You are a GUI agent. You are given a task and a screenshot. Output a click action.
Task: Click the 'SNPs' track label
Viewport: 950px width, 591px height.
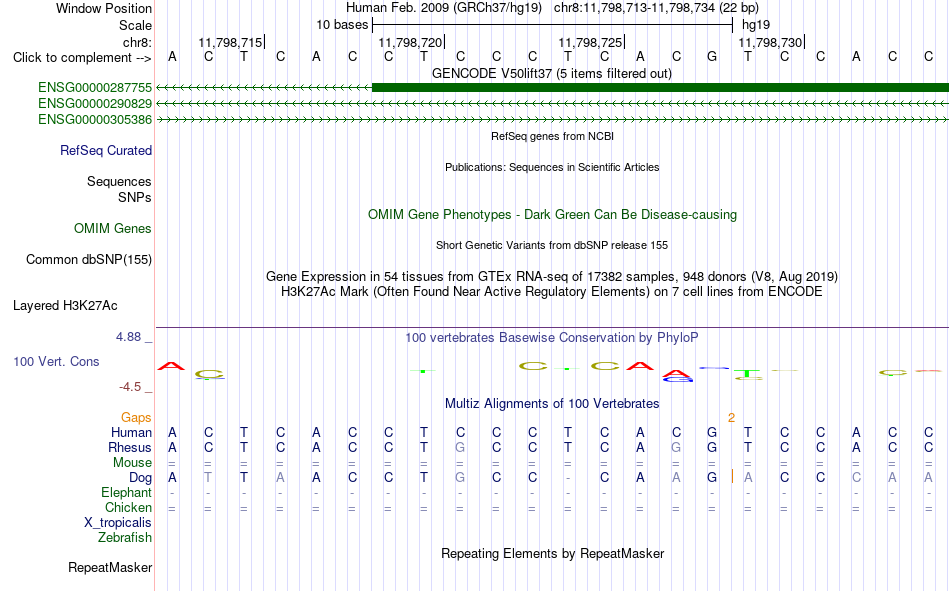(x=135, y=198)
